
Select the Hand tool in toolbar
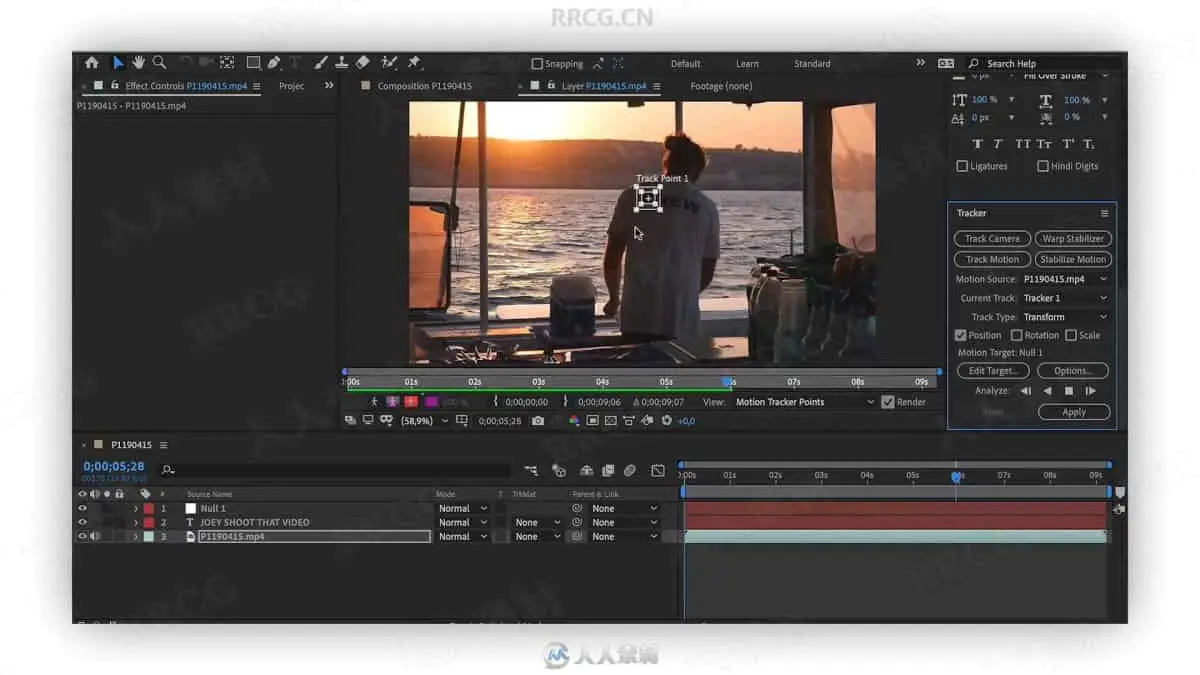pos(139,63)
